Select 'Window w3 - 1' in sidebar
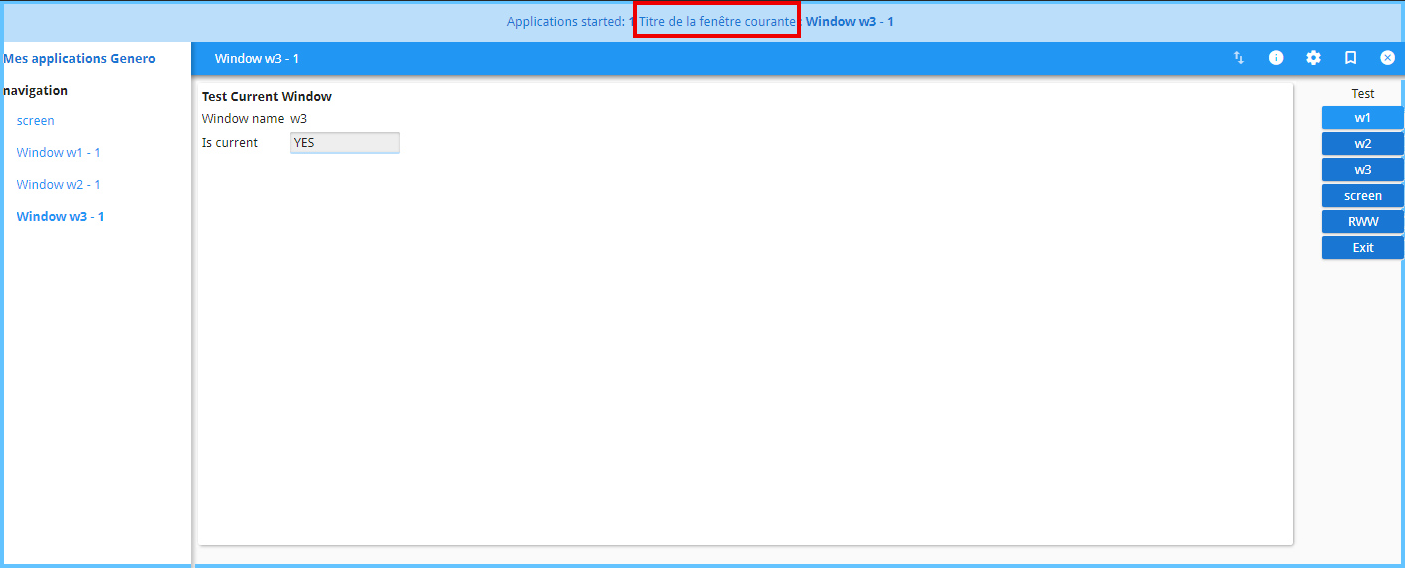Viewport: 1405px width, 568px height. click(60, 217)
